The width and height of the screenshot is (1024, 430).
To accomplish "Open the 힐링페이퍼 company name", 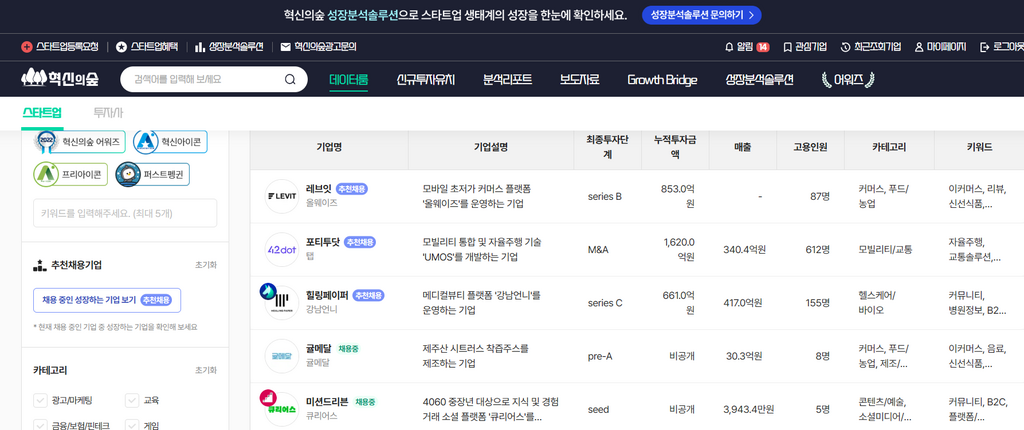I will pos(327,295).
